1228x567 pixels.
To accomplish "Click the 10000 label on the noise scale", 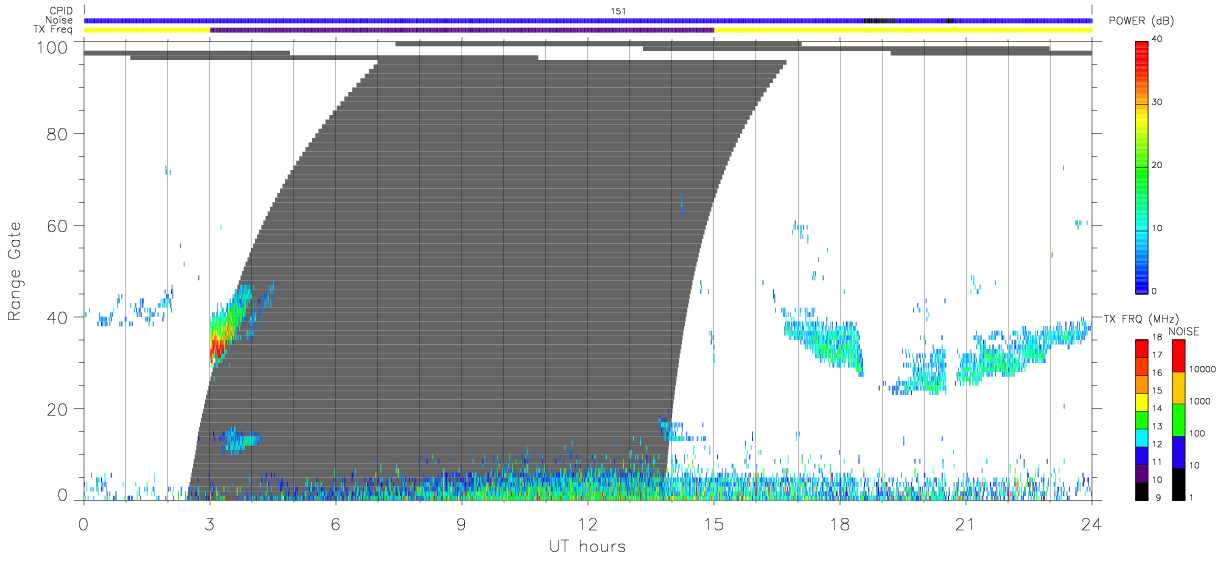I will coord(1203,369).
